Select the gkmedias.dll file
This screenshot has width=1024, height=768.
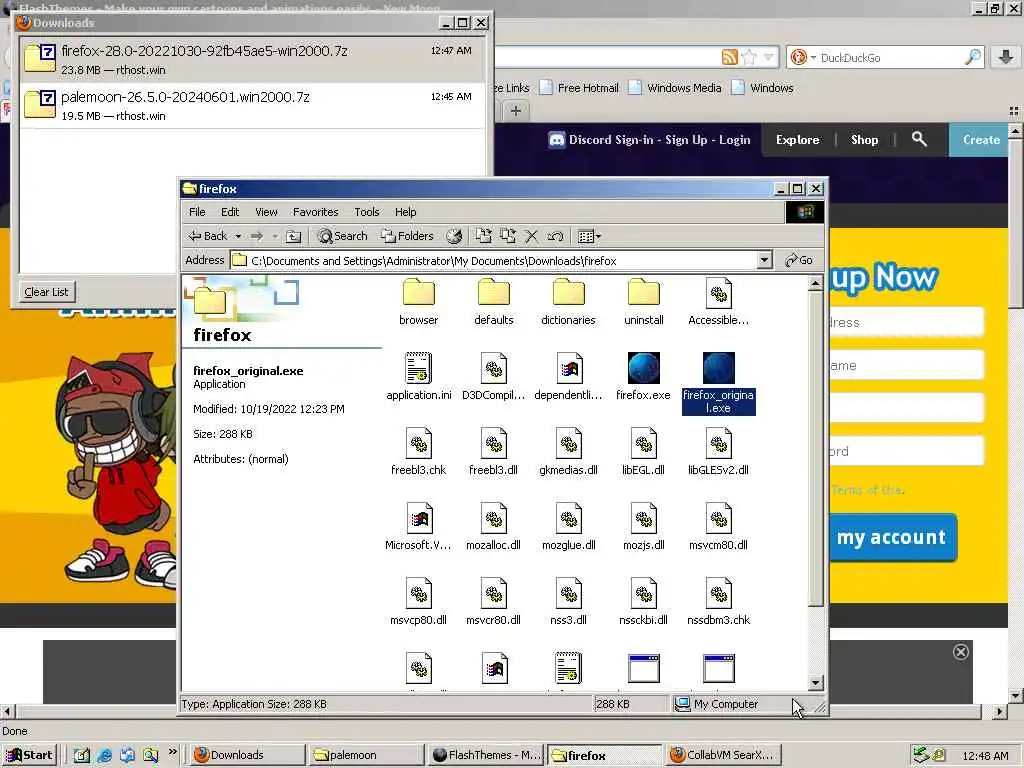coord(568,451)
